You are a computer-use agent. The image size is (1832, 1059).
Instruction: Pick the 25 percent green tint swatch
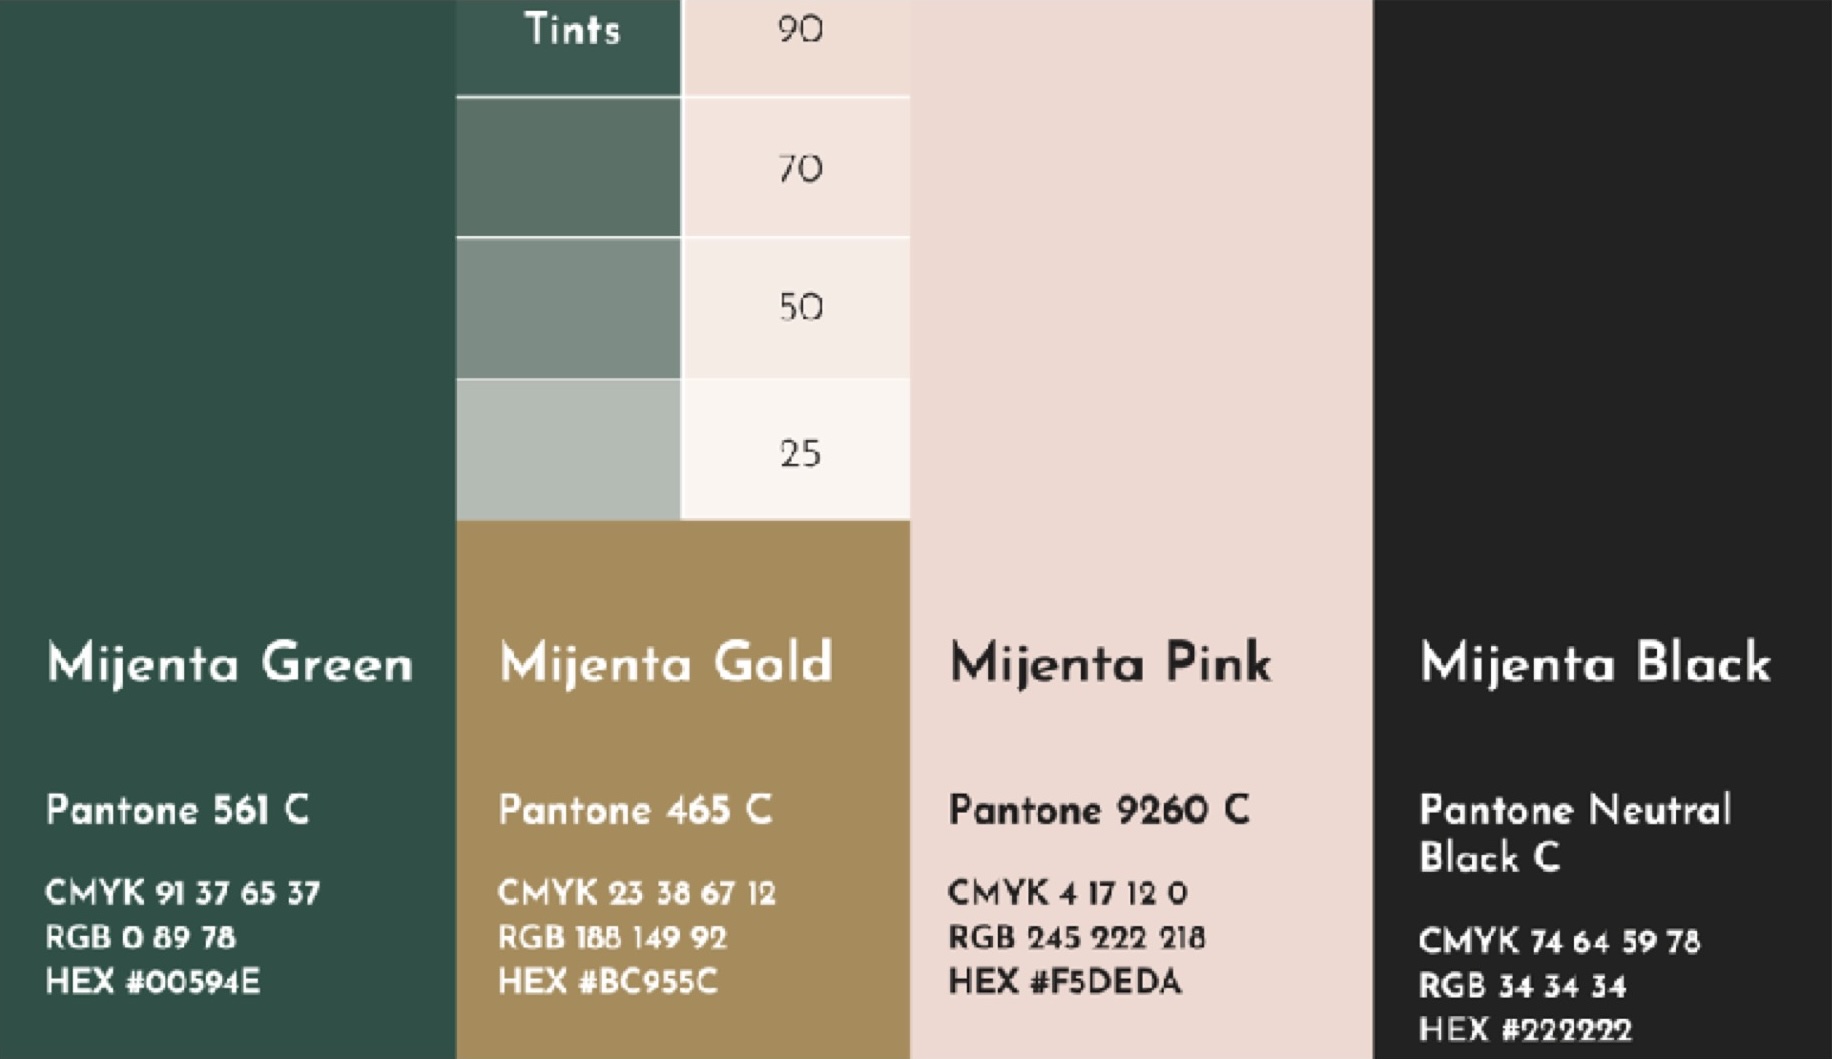tap(568, 450)
